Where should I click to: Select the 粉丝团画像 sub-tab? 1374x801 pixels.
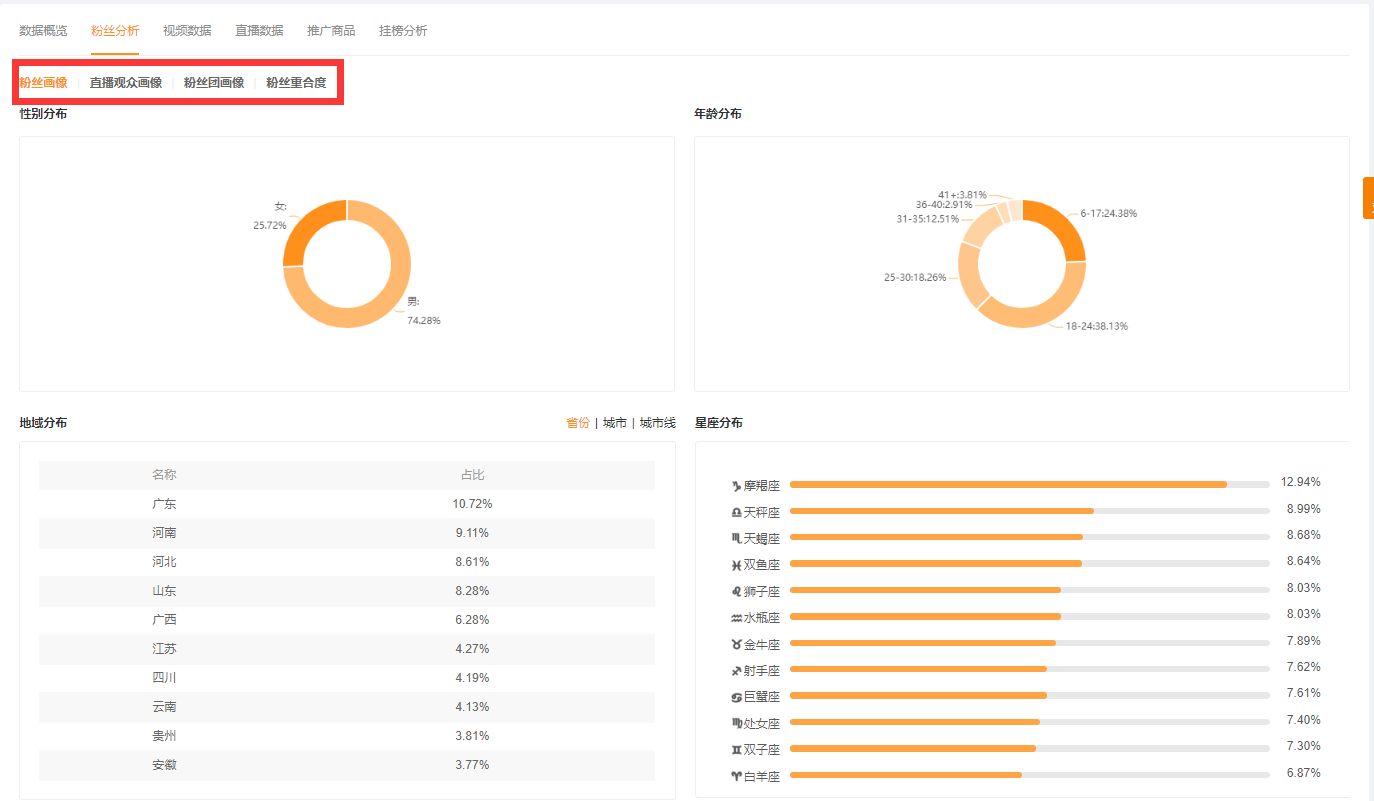click(214, 83)
